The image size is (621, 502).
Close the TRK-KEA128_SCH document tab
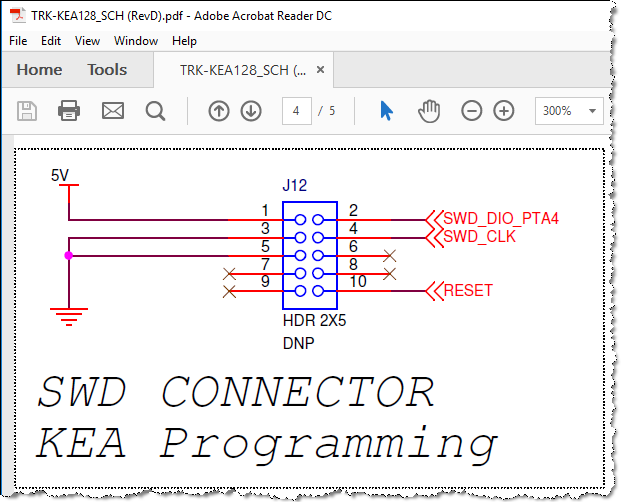tap(320, 70)
